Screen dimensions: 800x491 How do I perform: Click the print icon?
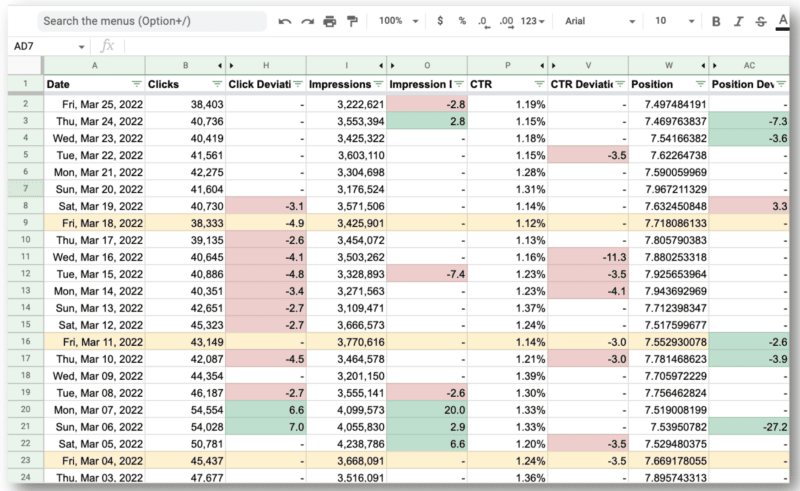coord(330,21)
